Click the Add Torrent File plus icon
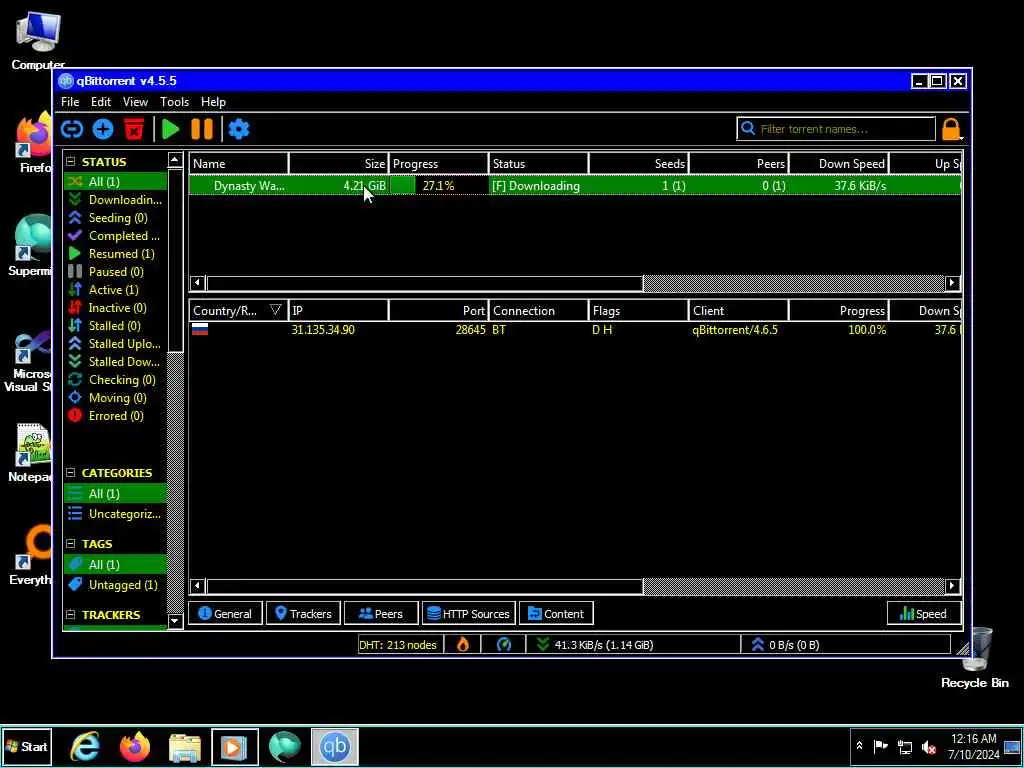 click(x=103, y=129)
